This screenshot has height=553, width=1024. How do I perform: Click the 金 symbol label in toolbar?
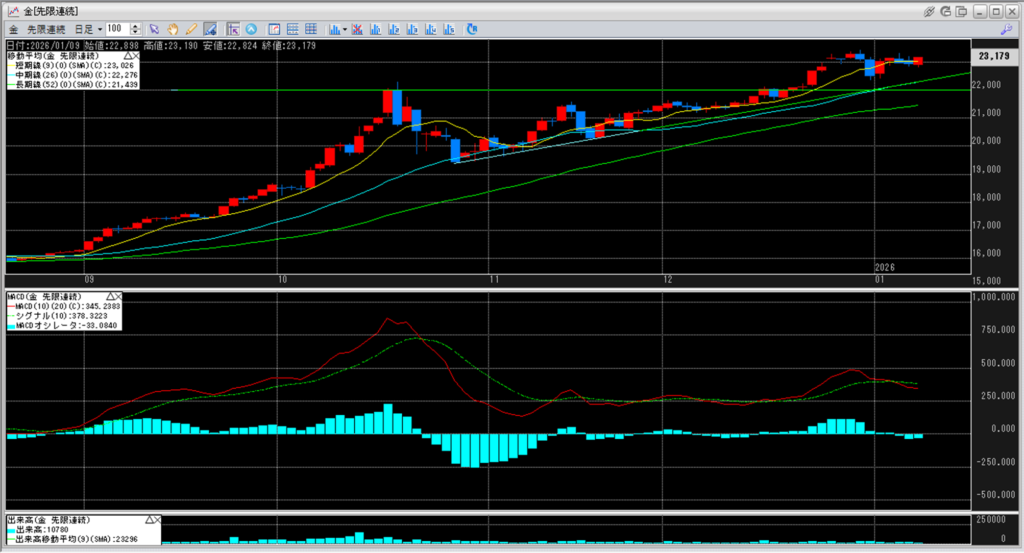coord(13,29)
